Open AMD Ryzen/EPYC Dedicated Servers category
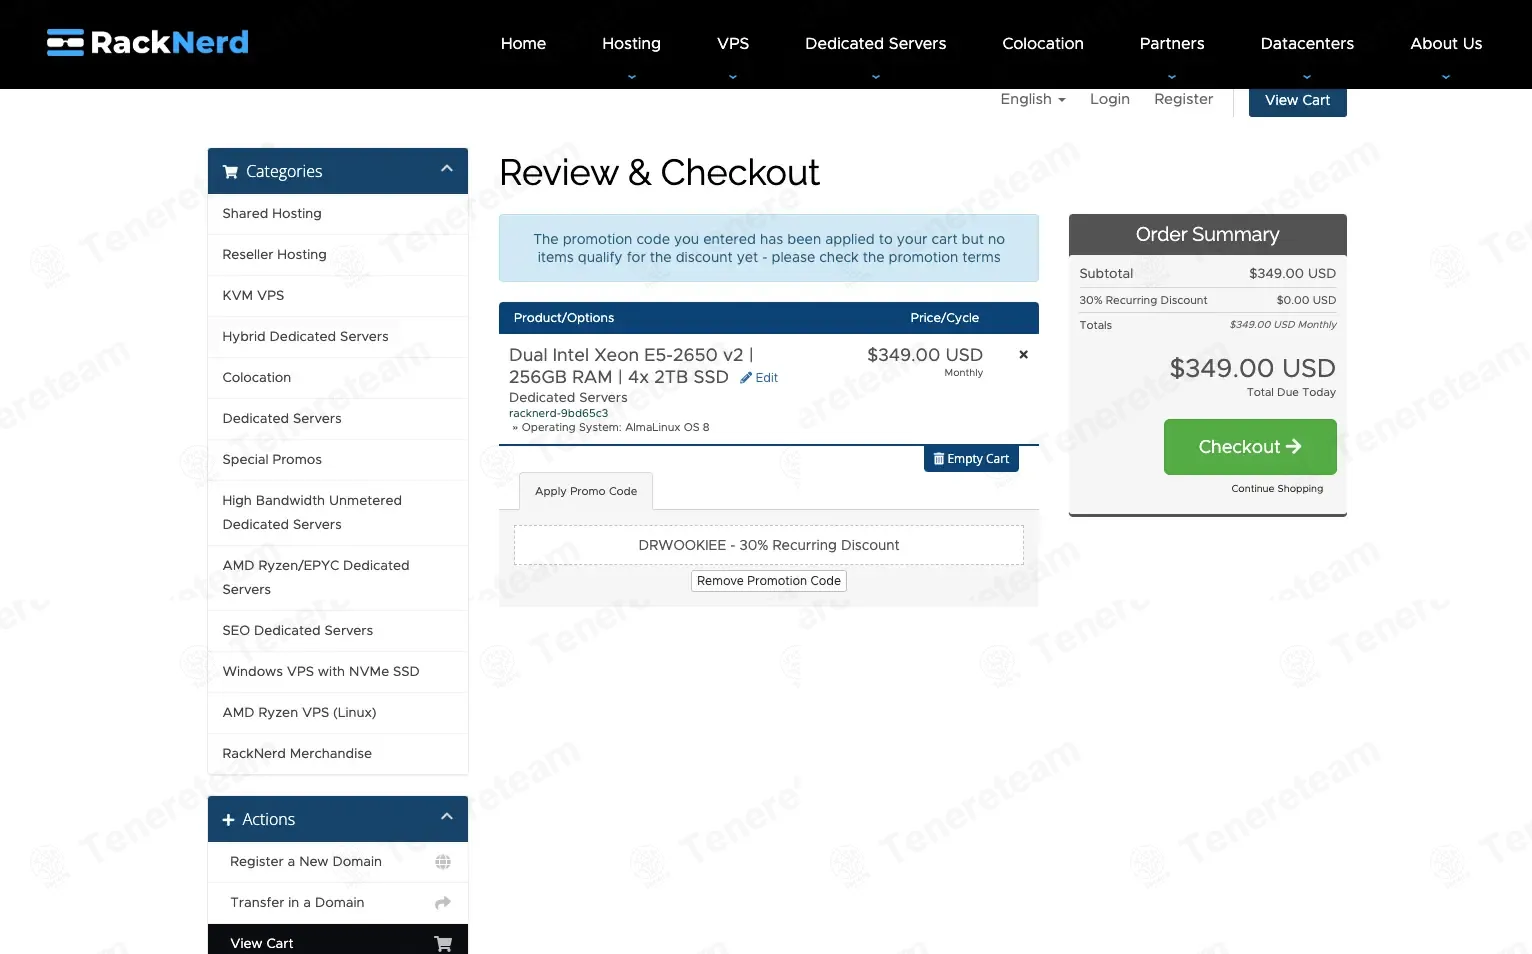 point(338,578)
